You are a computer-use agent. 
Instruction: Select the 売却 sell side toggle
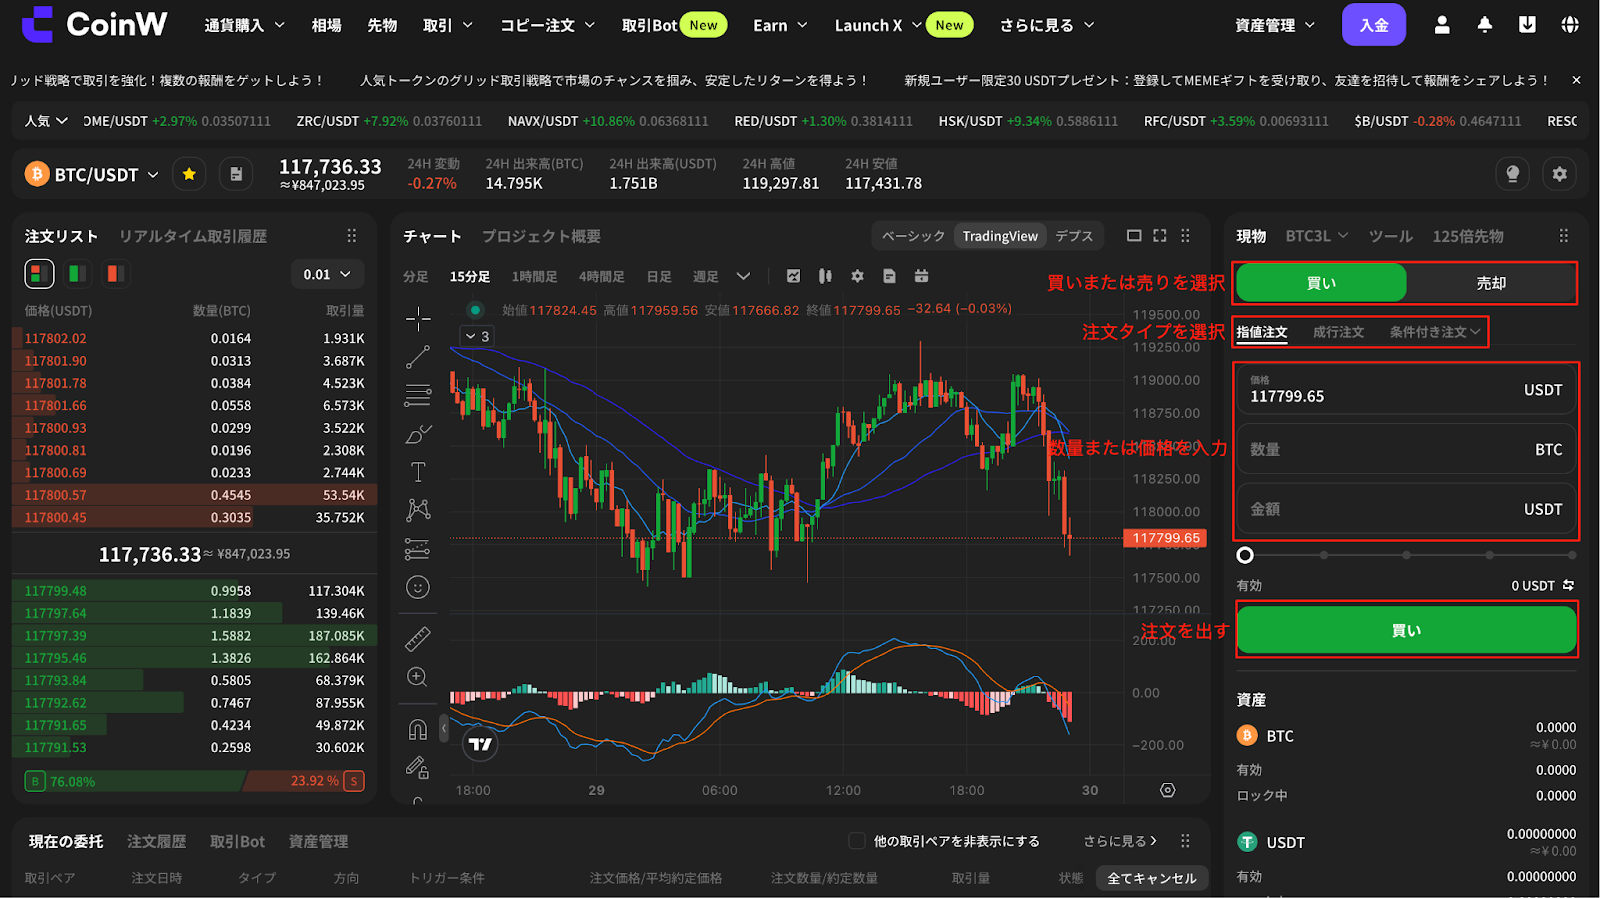(1491, 283)
